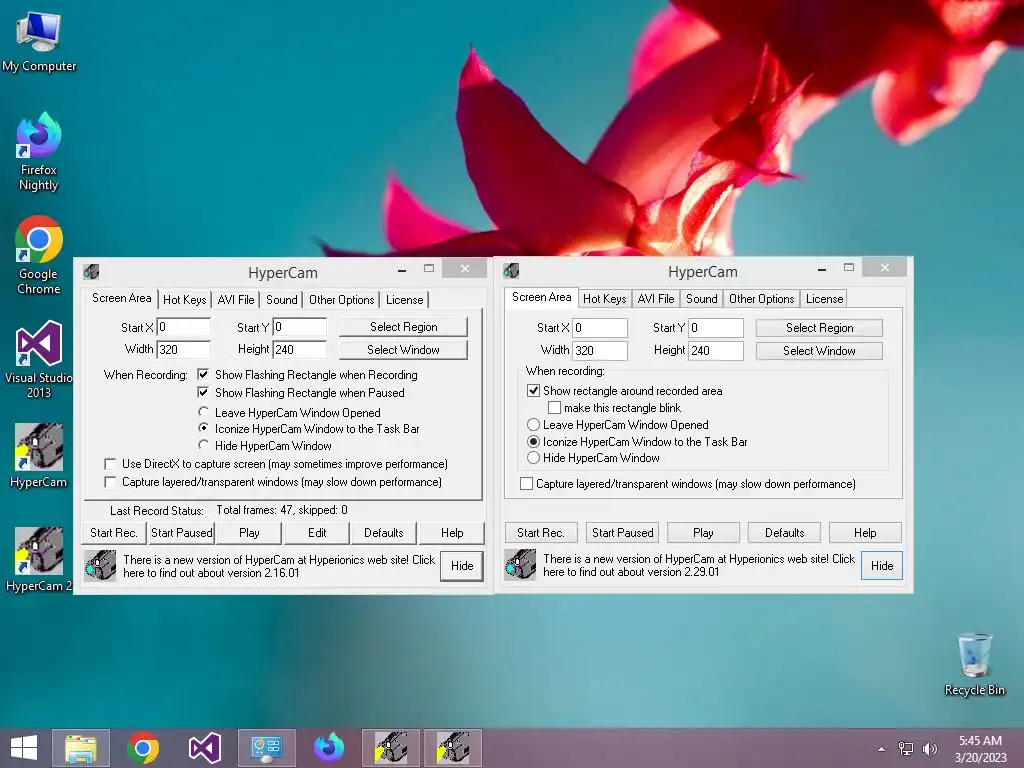Switch to Sound tab in left HyperCam
The width and height of the screenshot is (1024, 768).
point(281,300)
